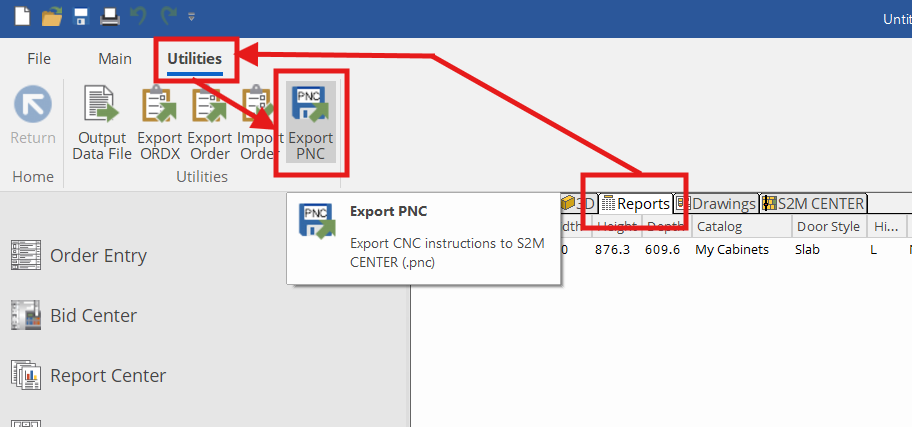912x427 pixels.
Task: Open Order Entry in the sidebar
Action: (98, 256)
